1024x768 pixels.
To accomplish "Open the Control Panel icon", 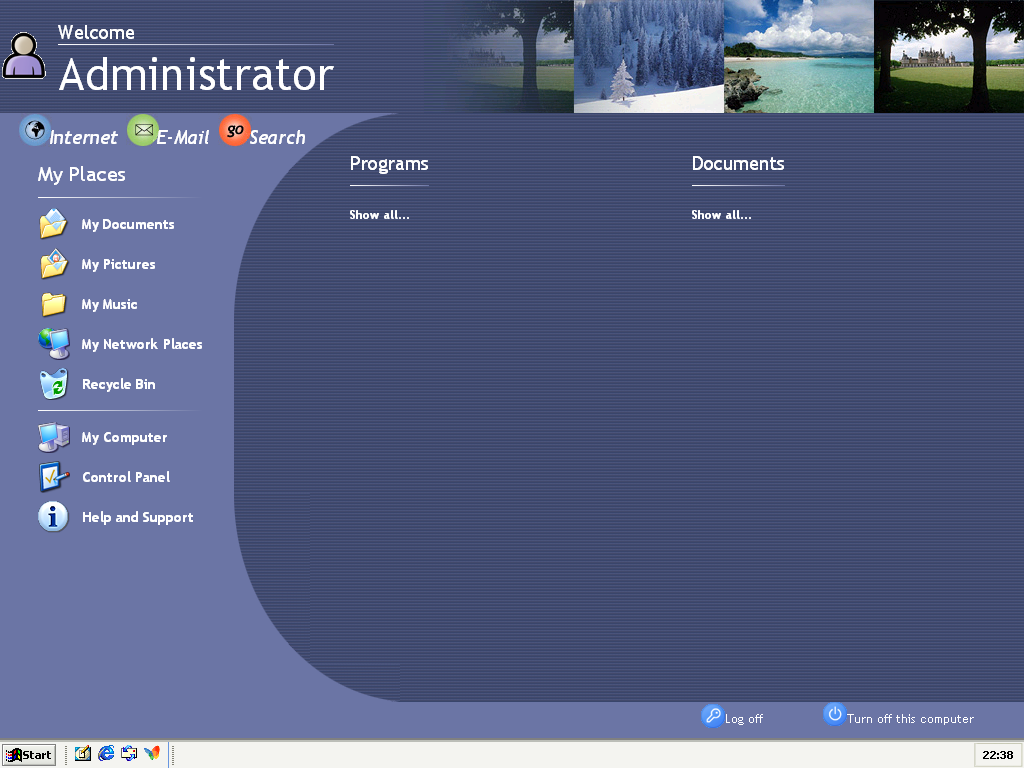I will click(x=54, y=477).
